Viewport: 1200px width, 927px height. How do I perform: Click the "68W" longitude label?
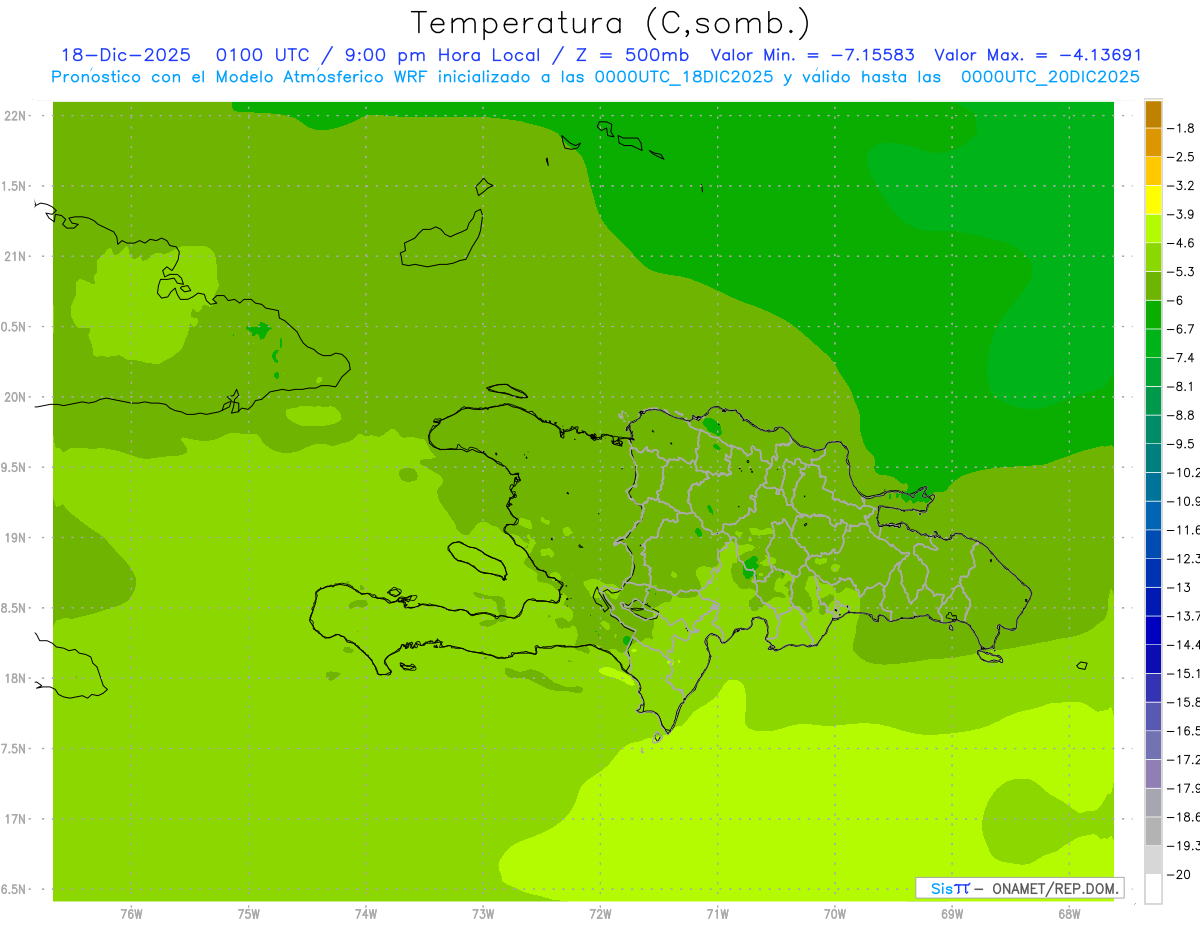tap(1069, 915)
